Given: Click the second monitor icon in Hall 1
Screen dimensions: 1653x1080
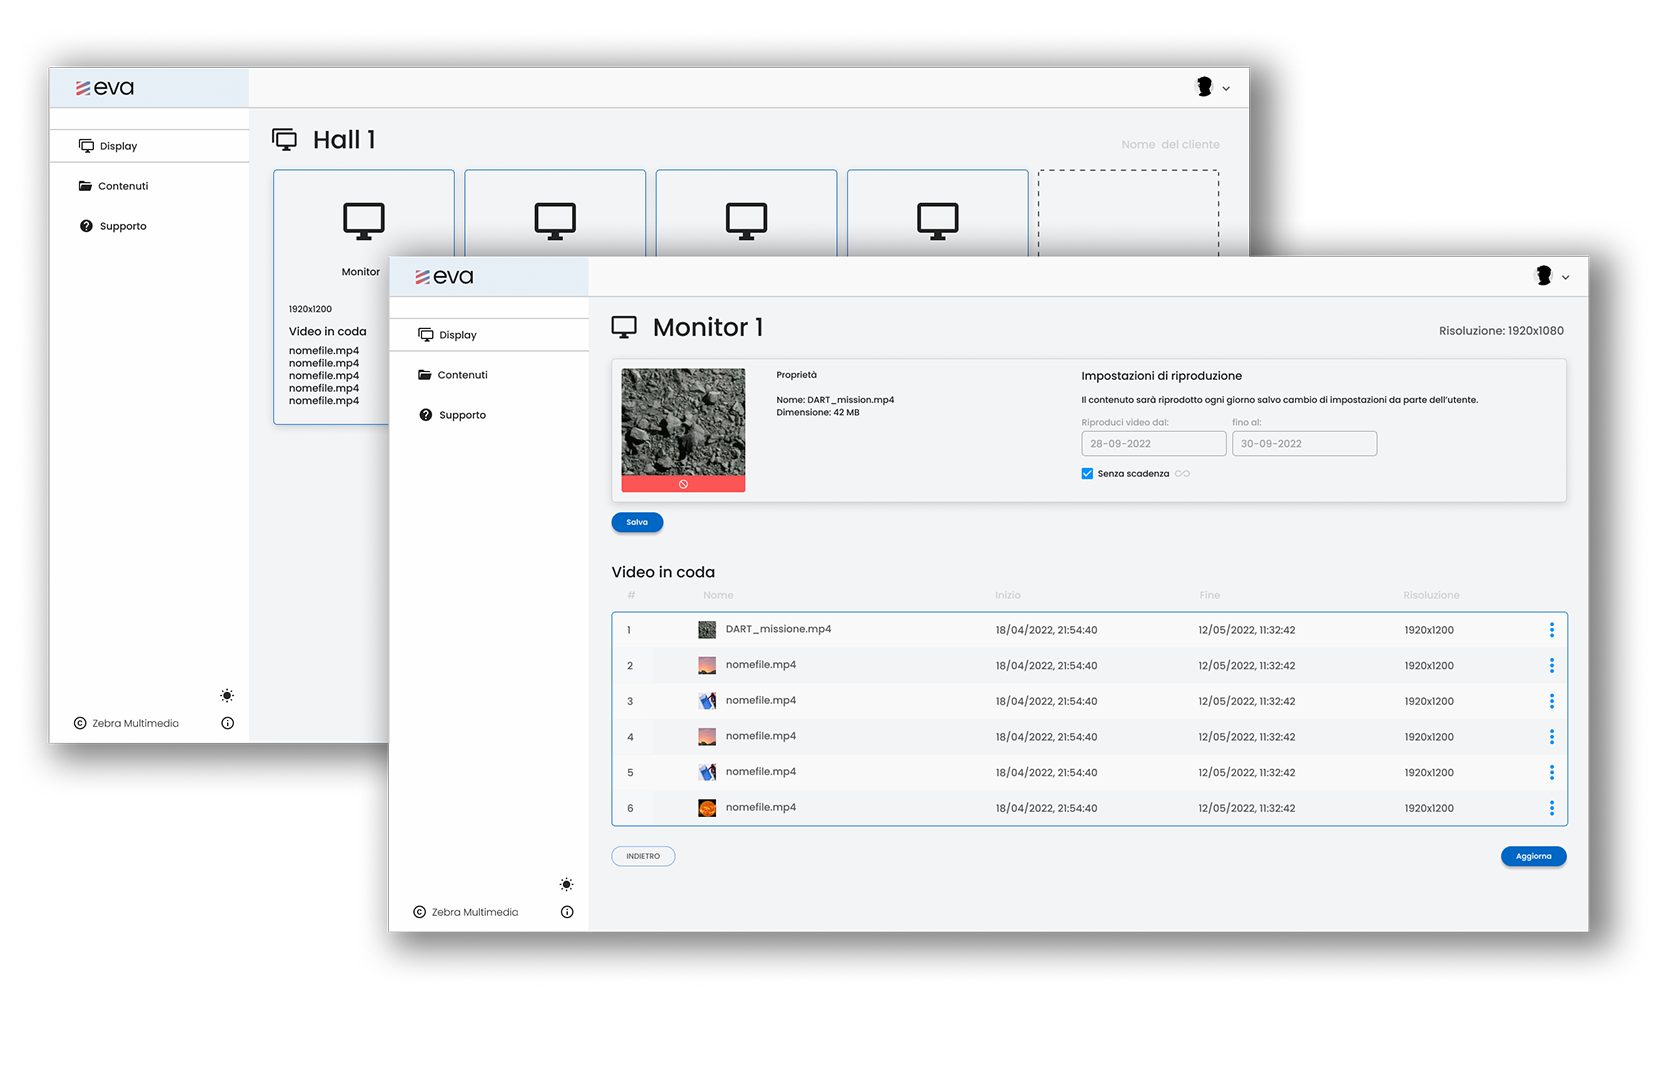Looking at the screenshot, I should pyautogui.click(x=555, y=221).
